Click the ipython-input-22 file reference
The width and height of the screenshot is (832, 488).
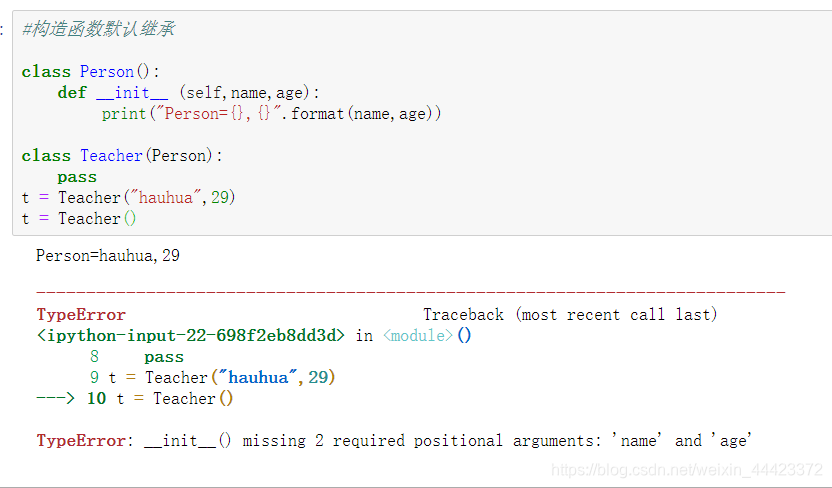coord(190,336)
